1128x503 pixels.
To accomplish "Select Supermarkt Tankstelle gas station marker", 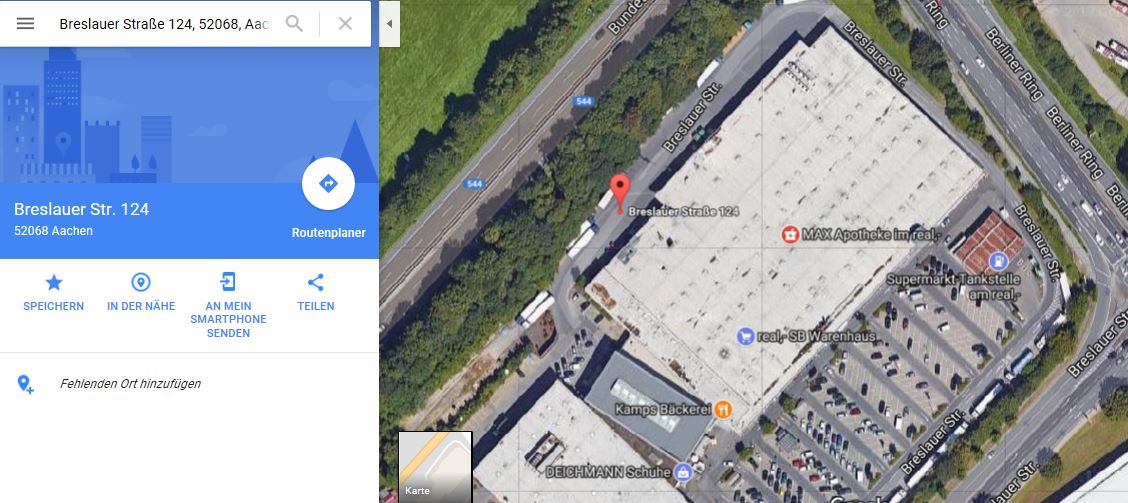I will click(998, 260).
